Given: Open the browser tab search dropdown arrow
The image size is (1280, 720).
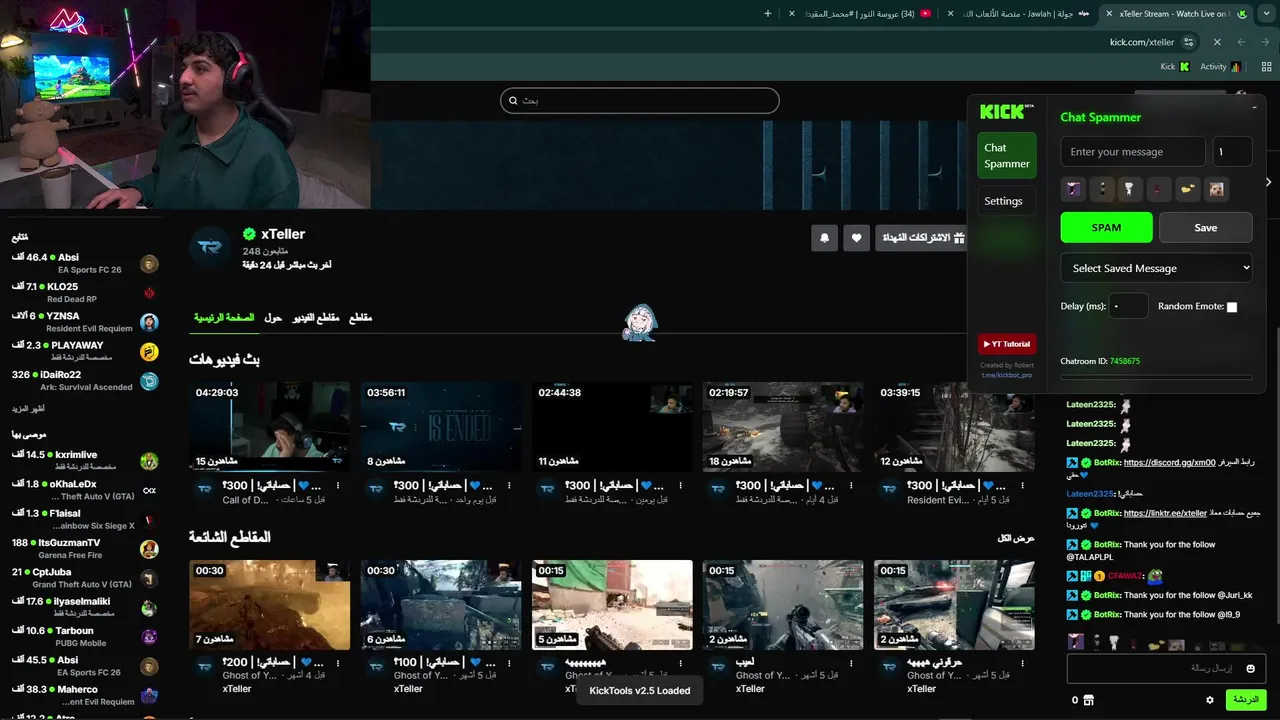Looking at the screenshot, I should click(x=1269, y=14).
